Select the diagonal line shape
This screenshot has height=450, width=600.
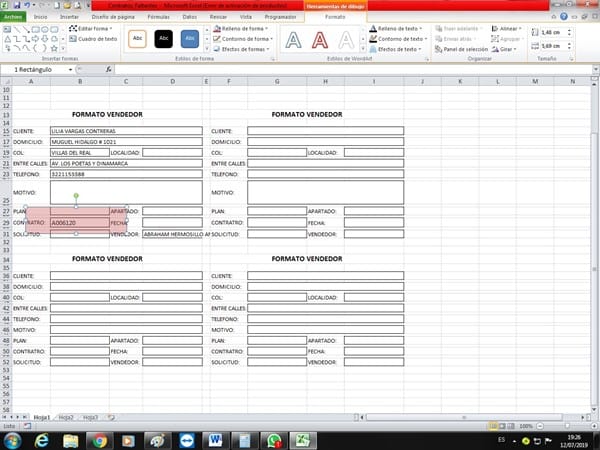click(17, 29)
